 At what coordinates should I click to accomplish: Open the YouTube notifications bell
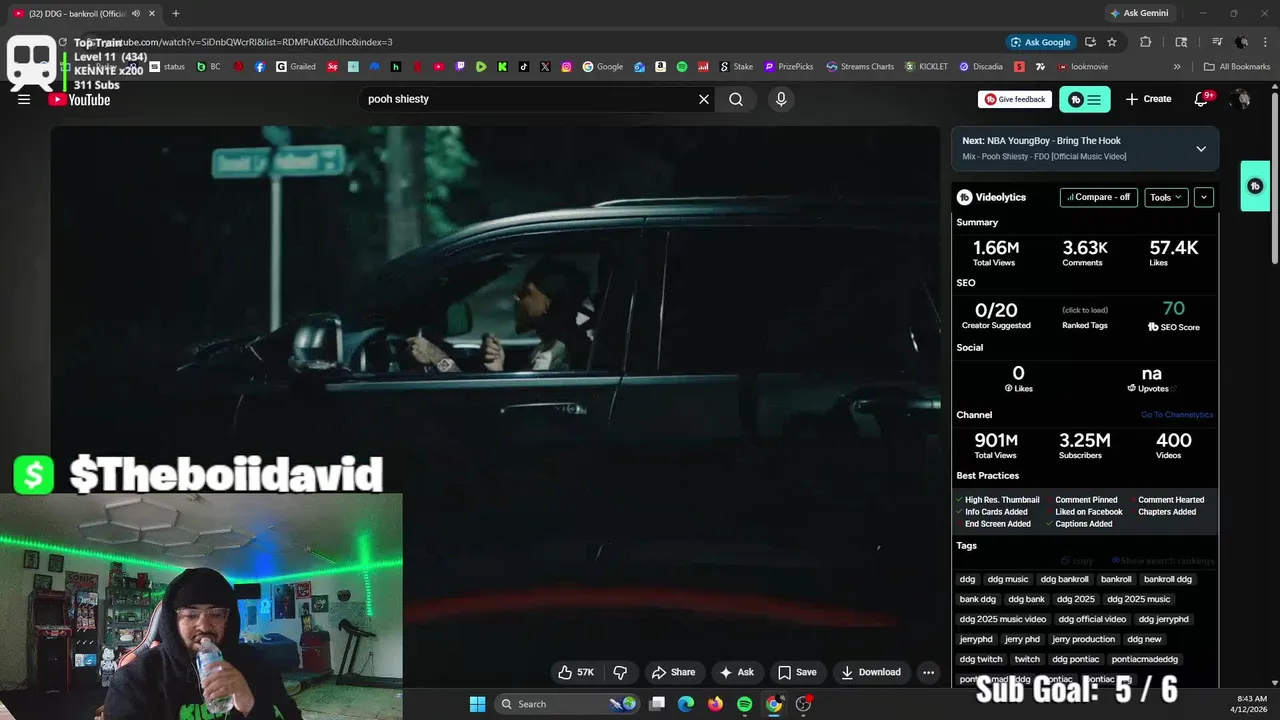pyautogui.click(x=1202, y=99)
